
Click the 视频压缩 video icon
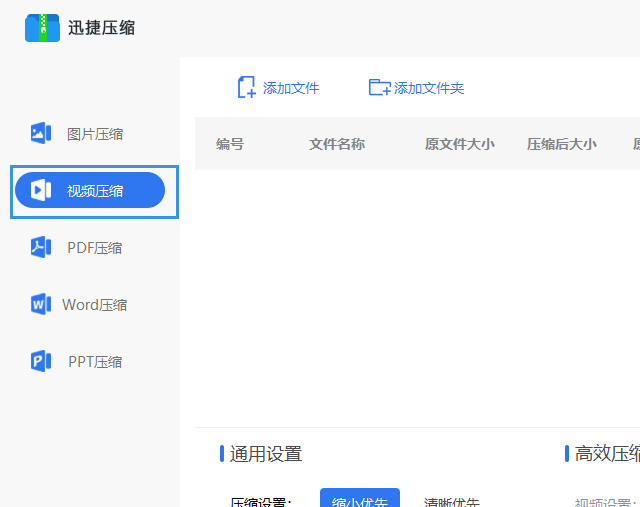(41, 190)
